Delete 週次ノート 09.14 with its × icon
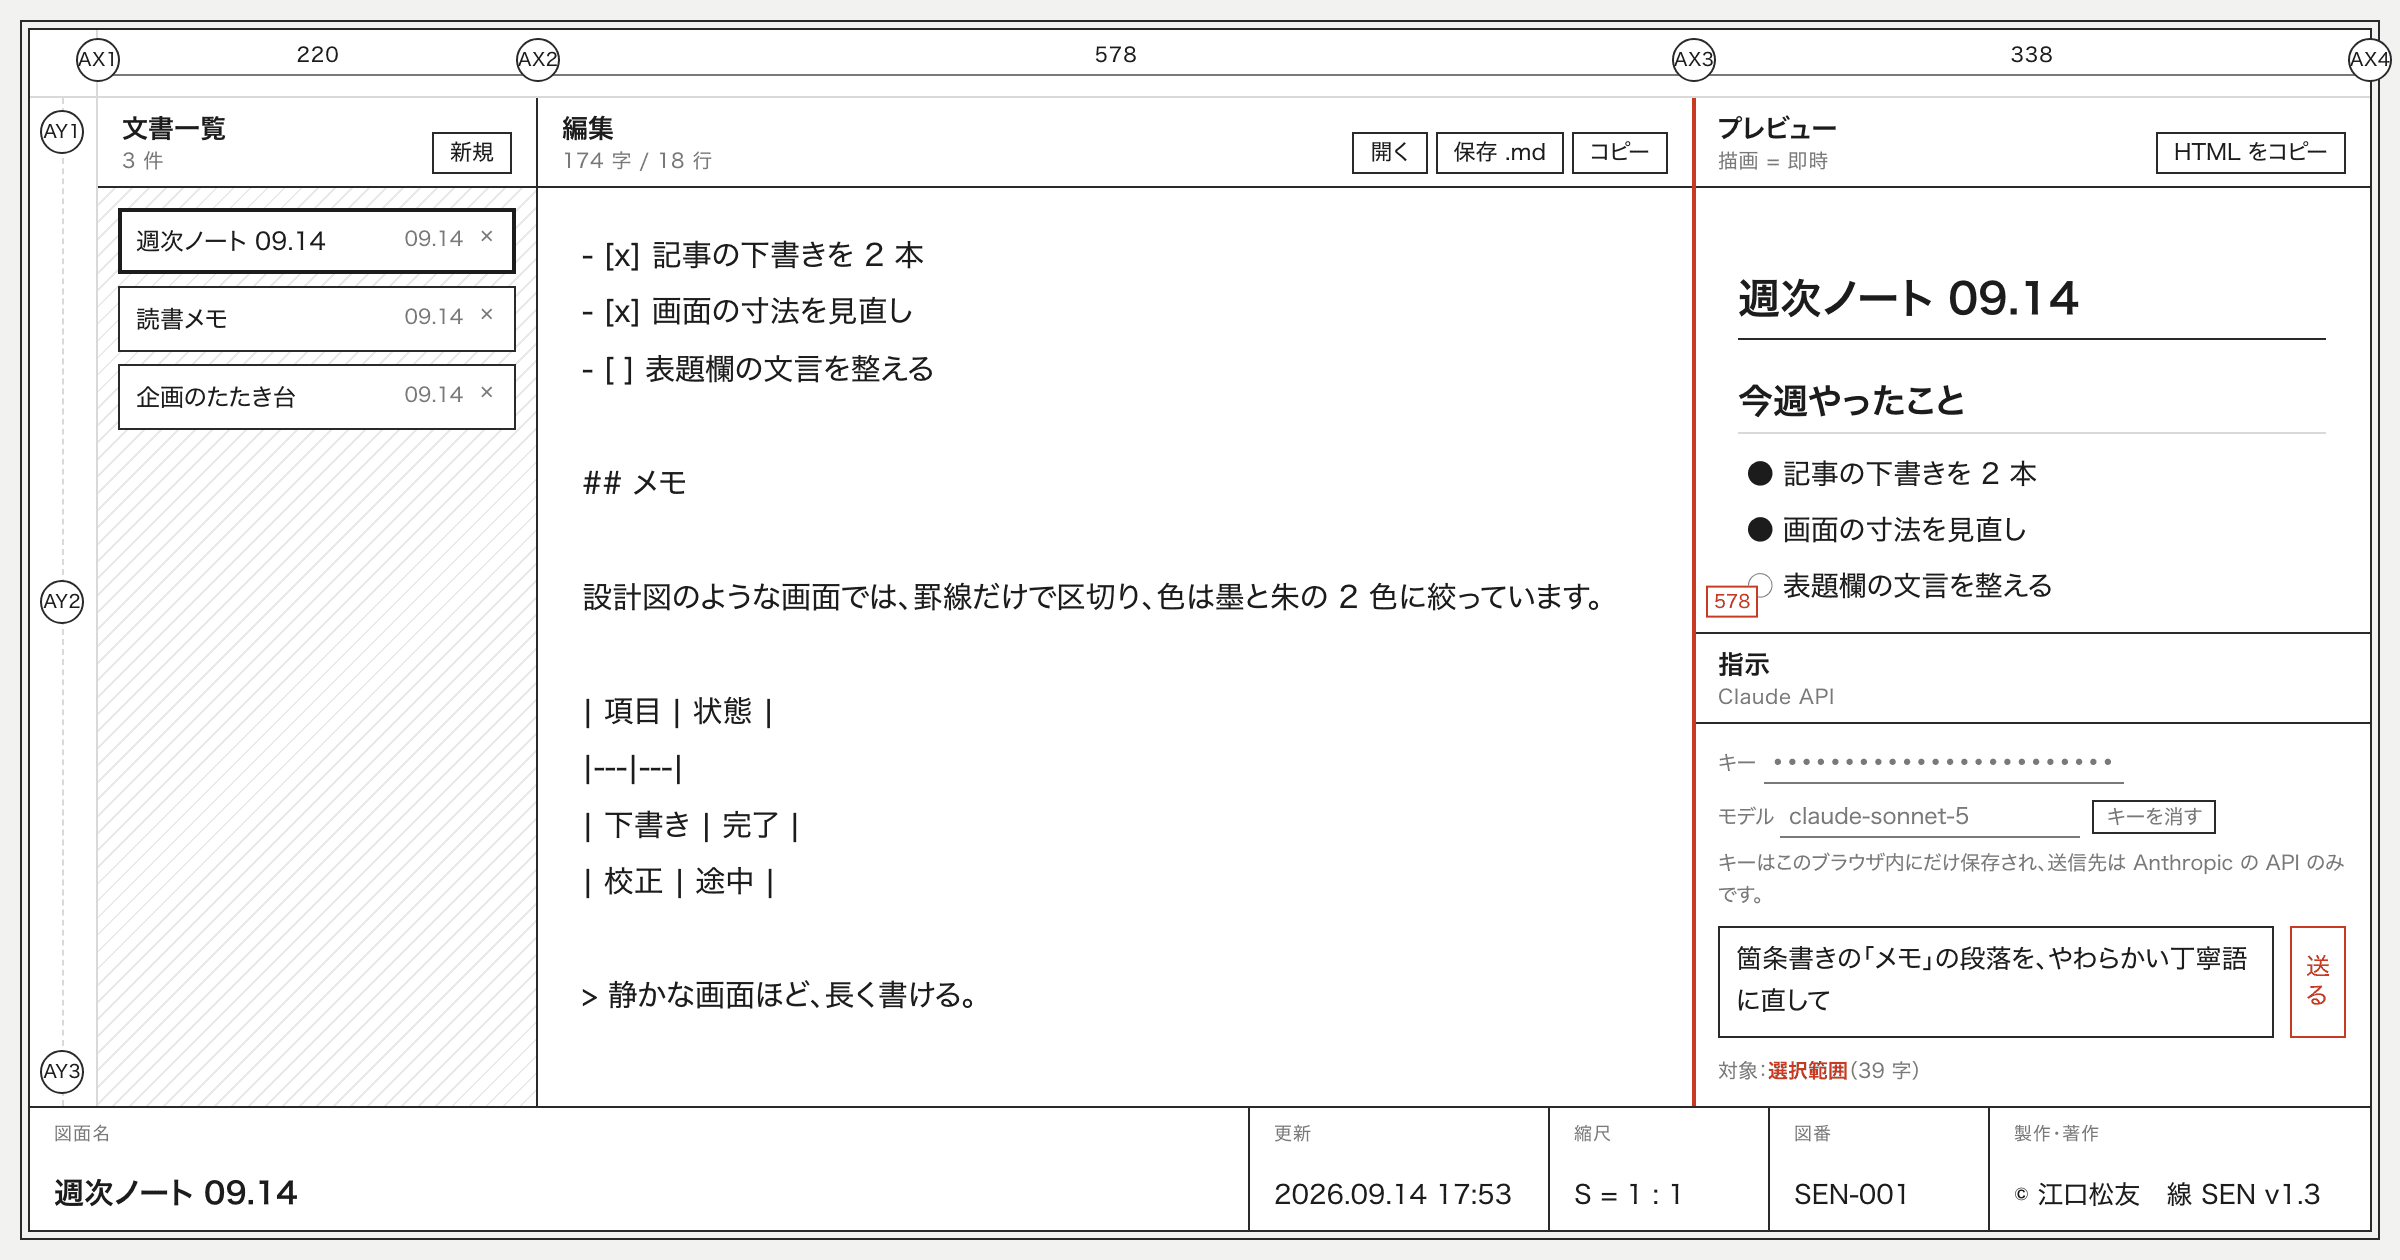The image size is (2400, 1260). pos(487,237)
